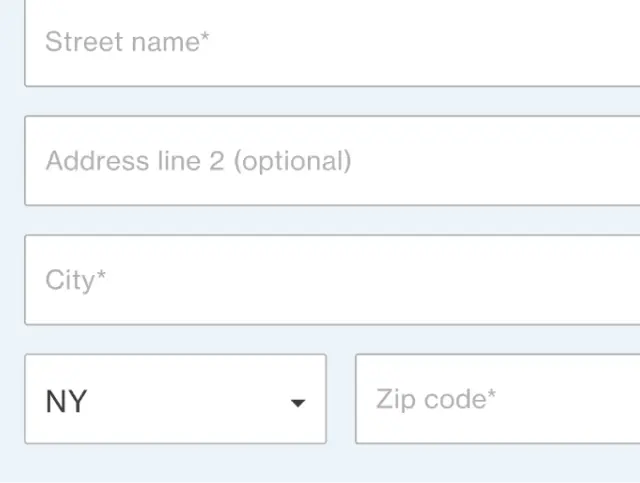Click the optional Address line 2 placeholder
640x483 pixels.
[198, 161]
